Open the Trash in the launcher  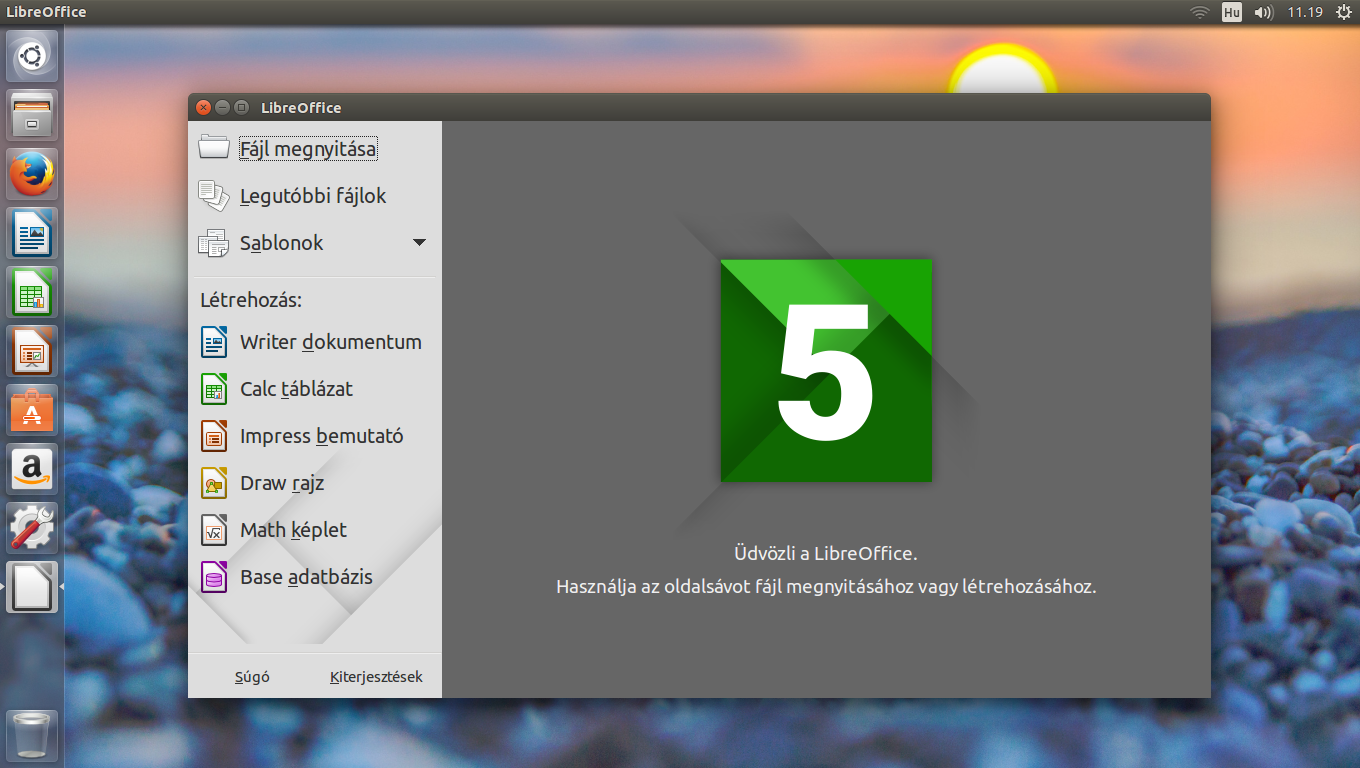click(x=32, y=736)
